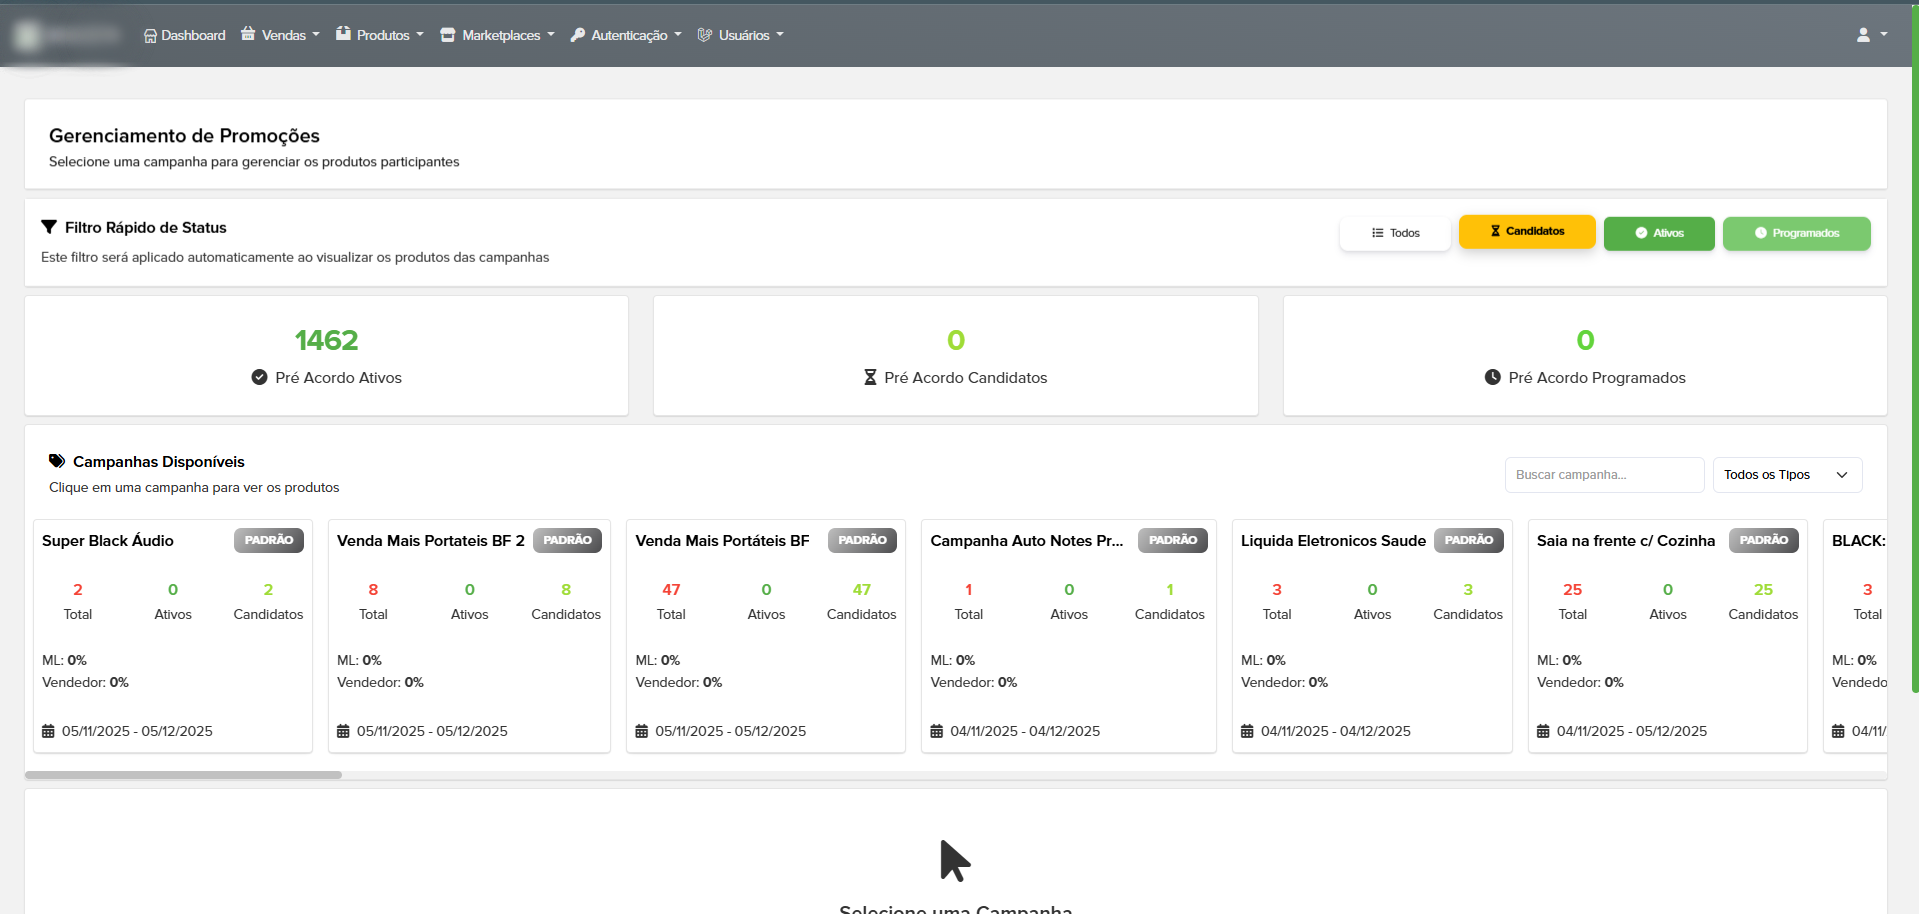Click the clock icon on Pré Acordo Programados card
This screenshot has height=914, width=1919.
click(x=1492, y=377)
